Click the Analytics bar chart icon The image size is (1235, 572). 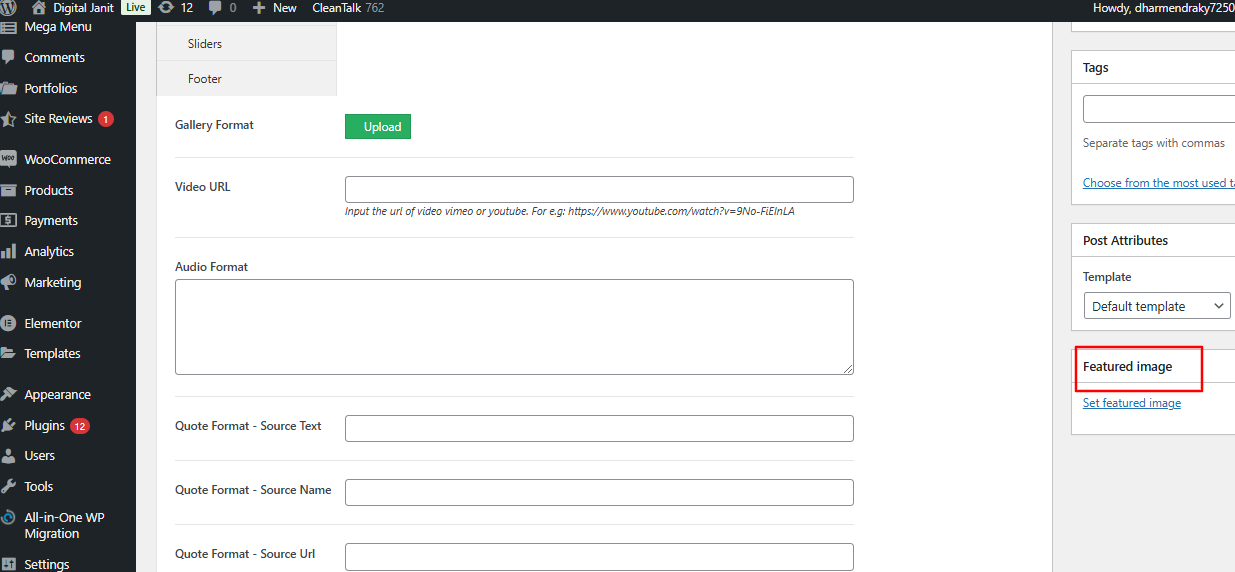coord(9,251)
